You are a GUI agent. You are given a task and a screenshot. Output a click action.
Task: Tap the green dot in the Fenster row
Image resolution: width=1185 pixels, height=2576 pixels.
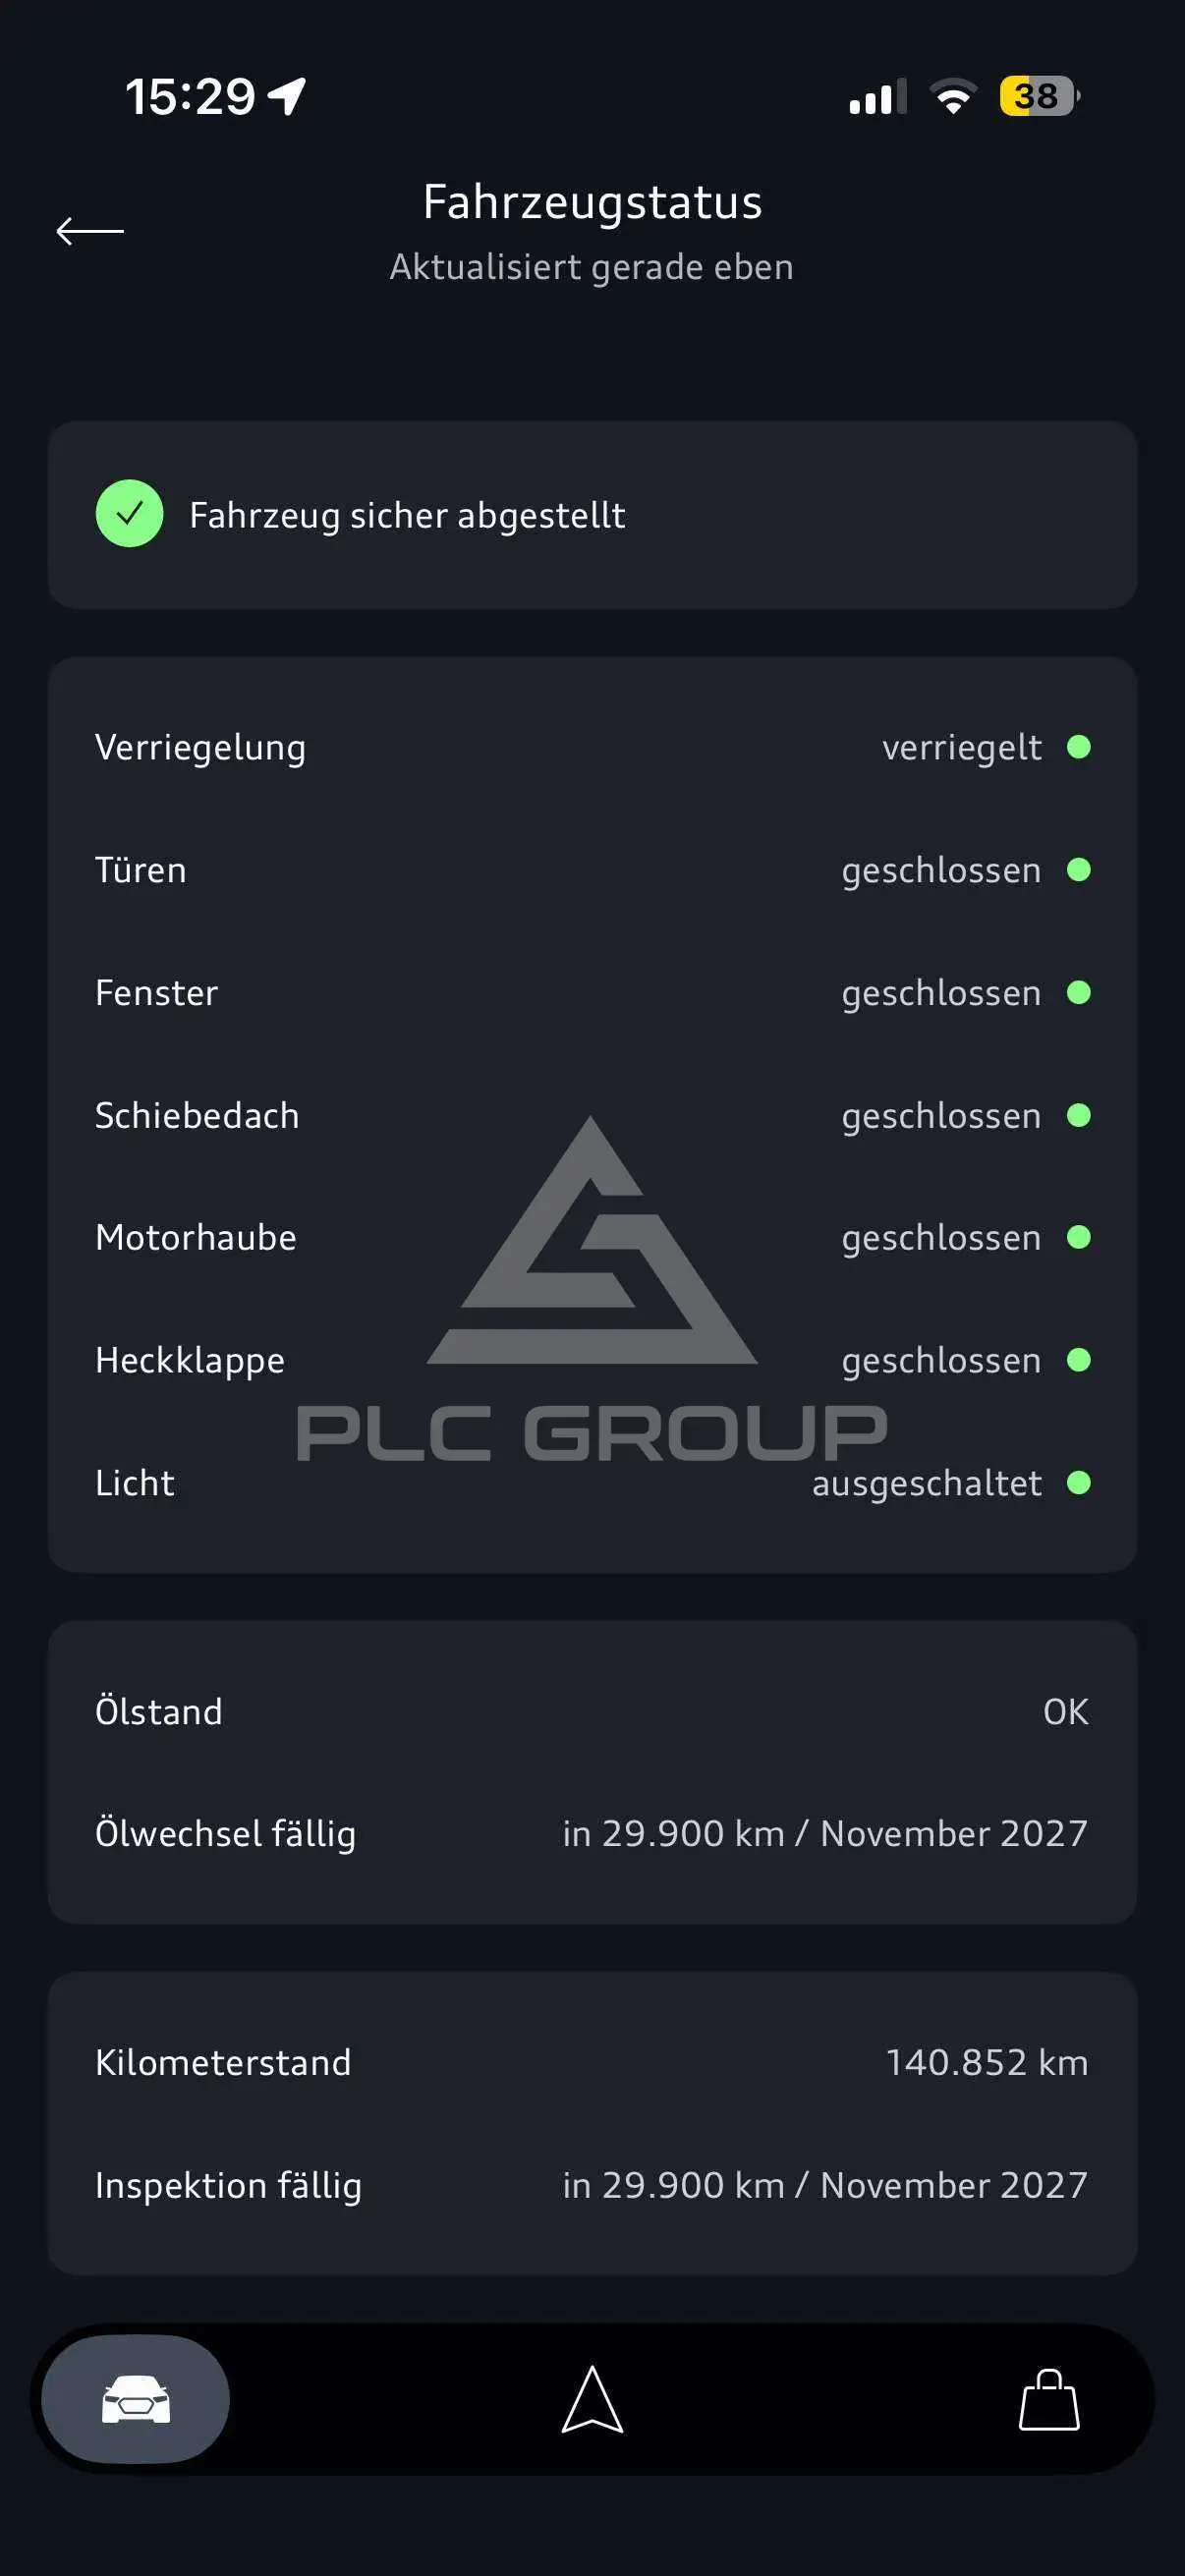pos(1078,992)
